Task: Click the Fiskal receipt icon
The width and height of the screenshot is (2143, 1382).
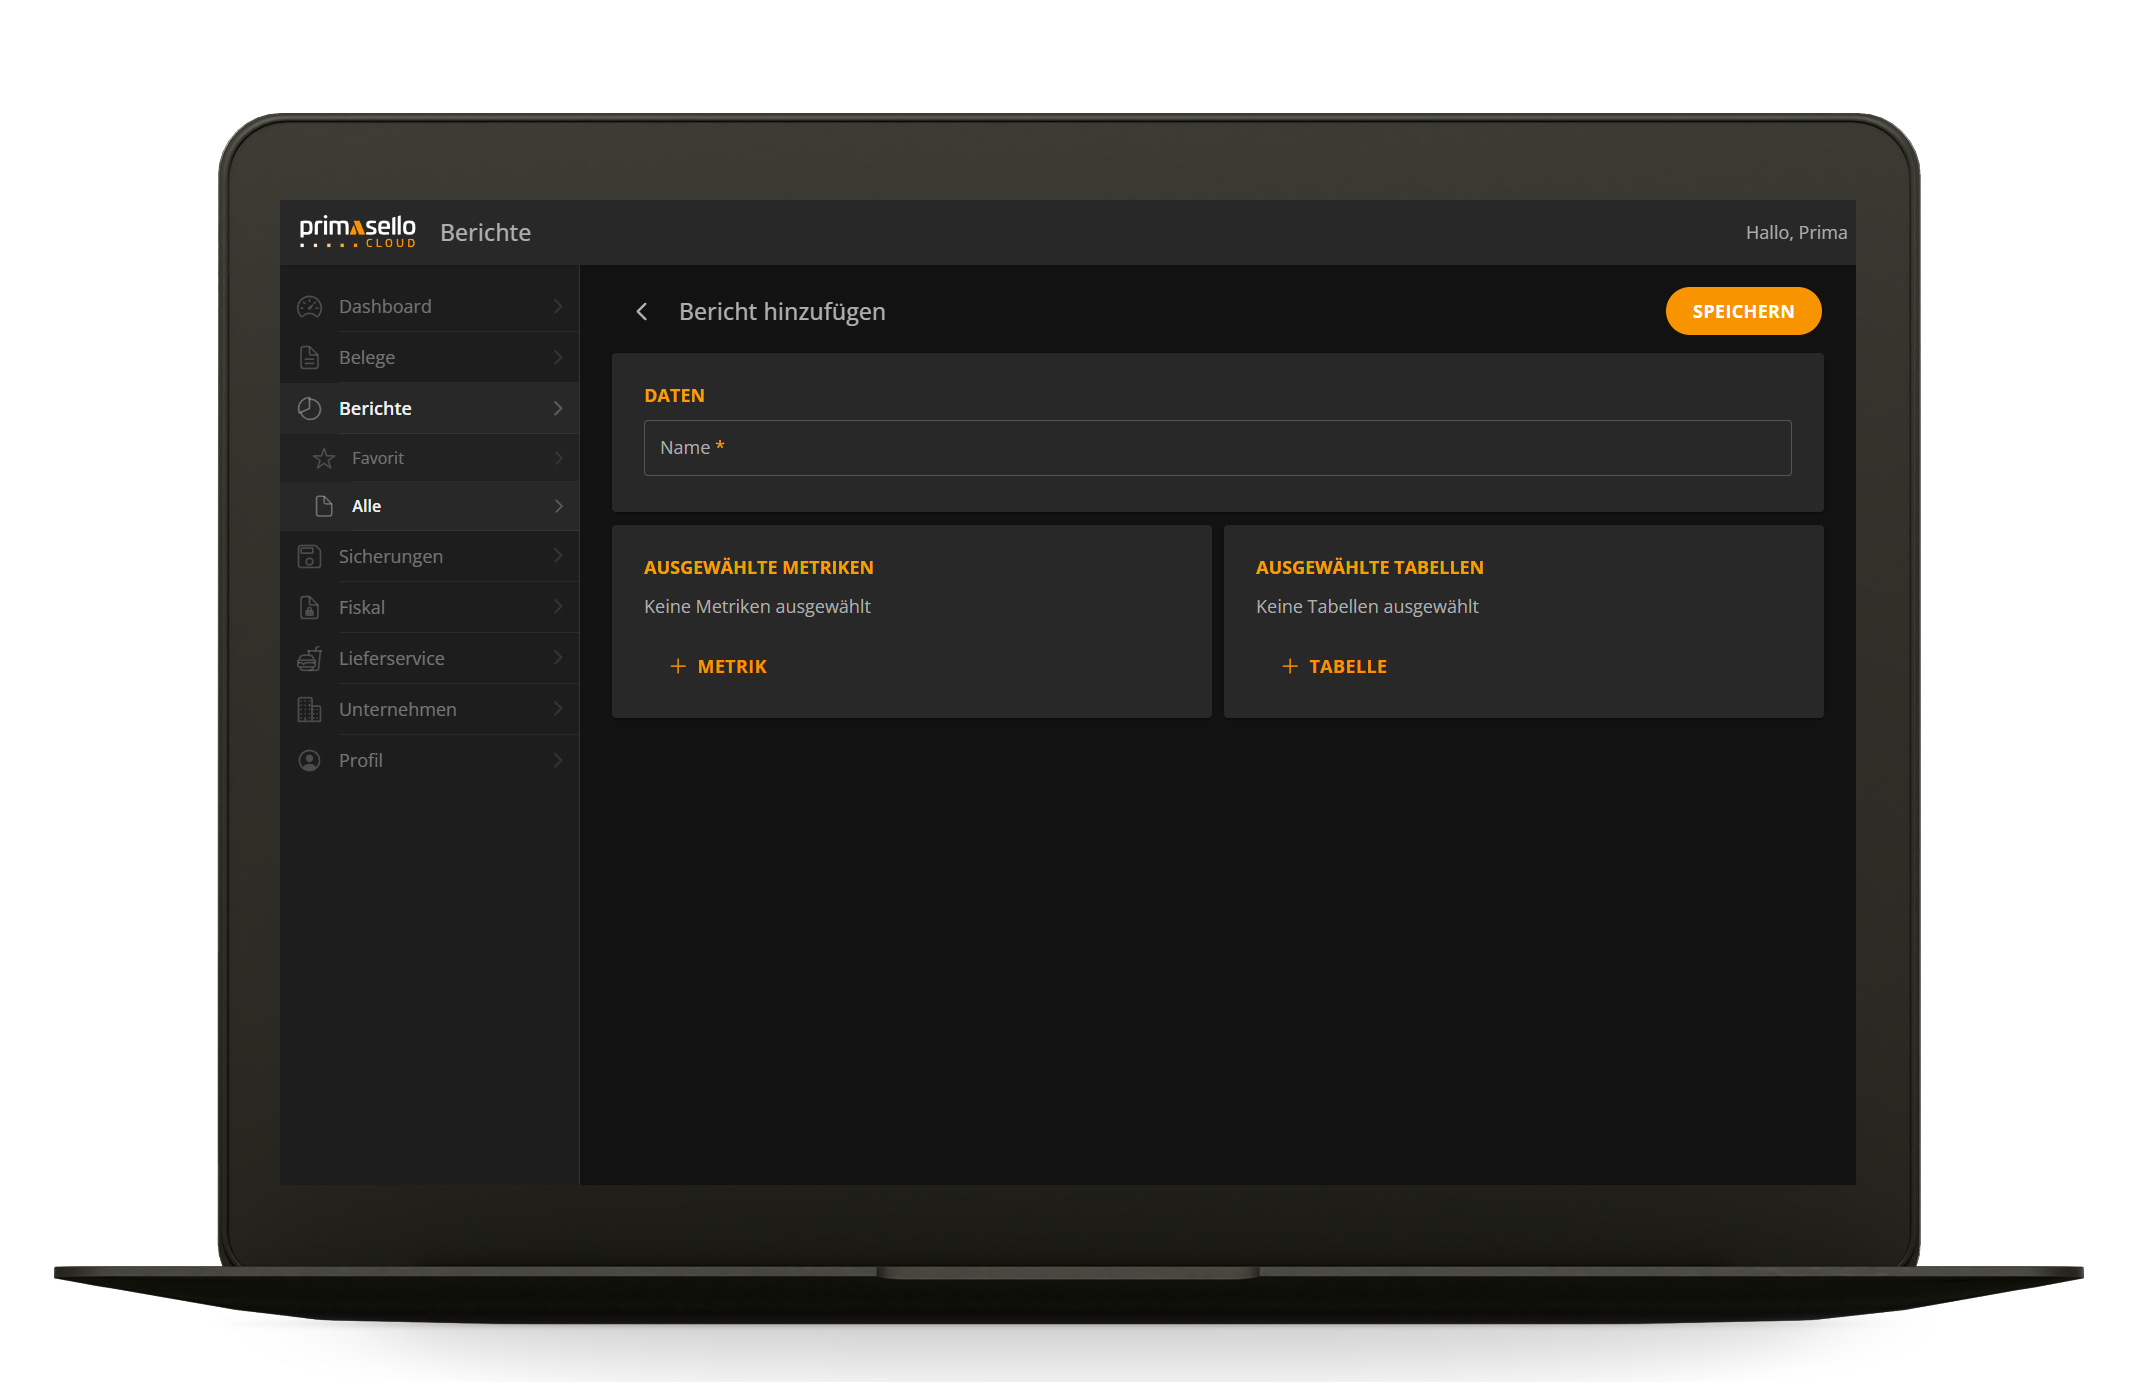Action: pyautogui.click(x=308, y=607)
